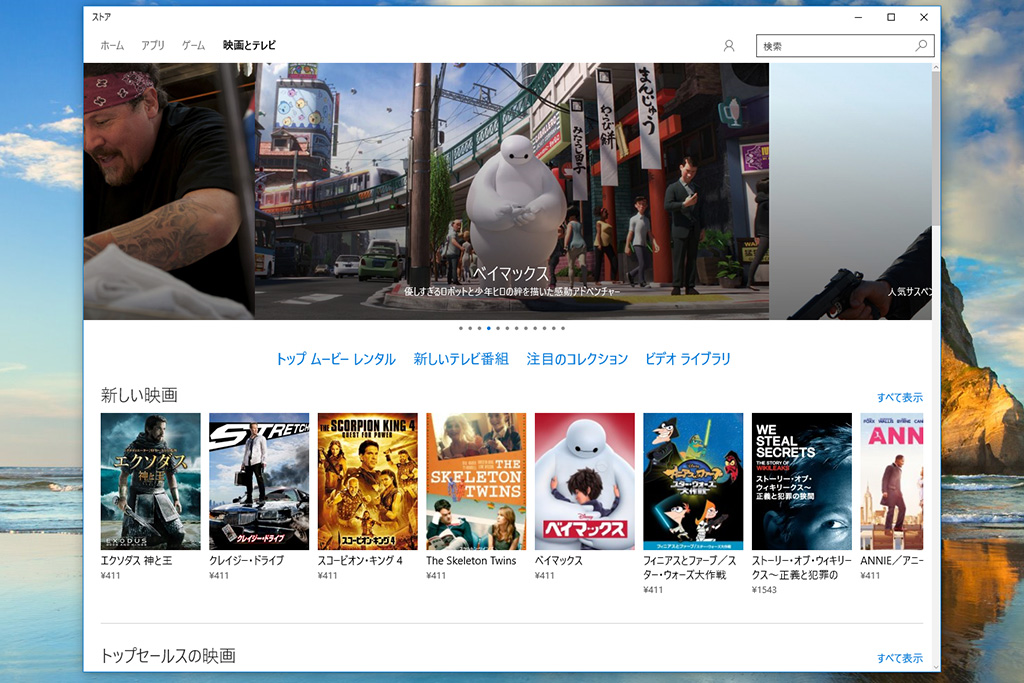This screenshot has height=683, width=1024.
Task: Select We Steal Secrets movie poster
Action: [x=801, y=481]
